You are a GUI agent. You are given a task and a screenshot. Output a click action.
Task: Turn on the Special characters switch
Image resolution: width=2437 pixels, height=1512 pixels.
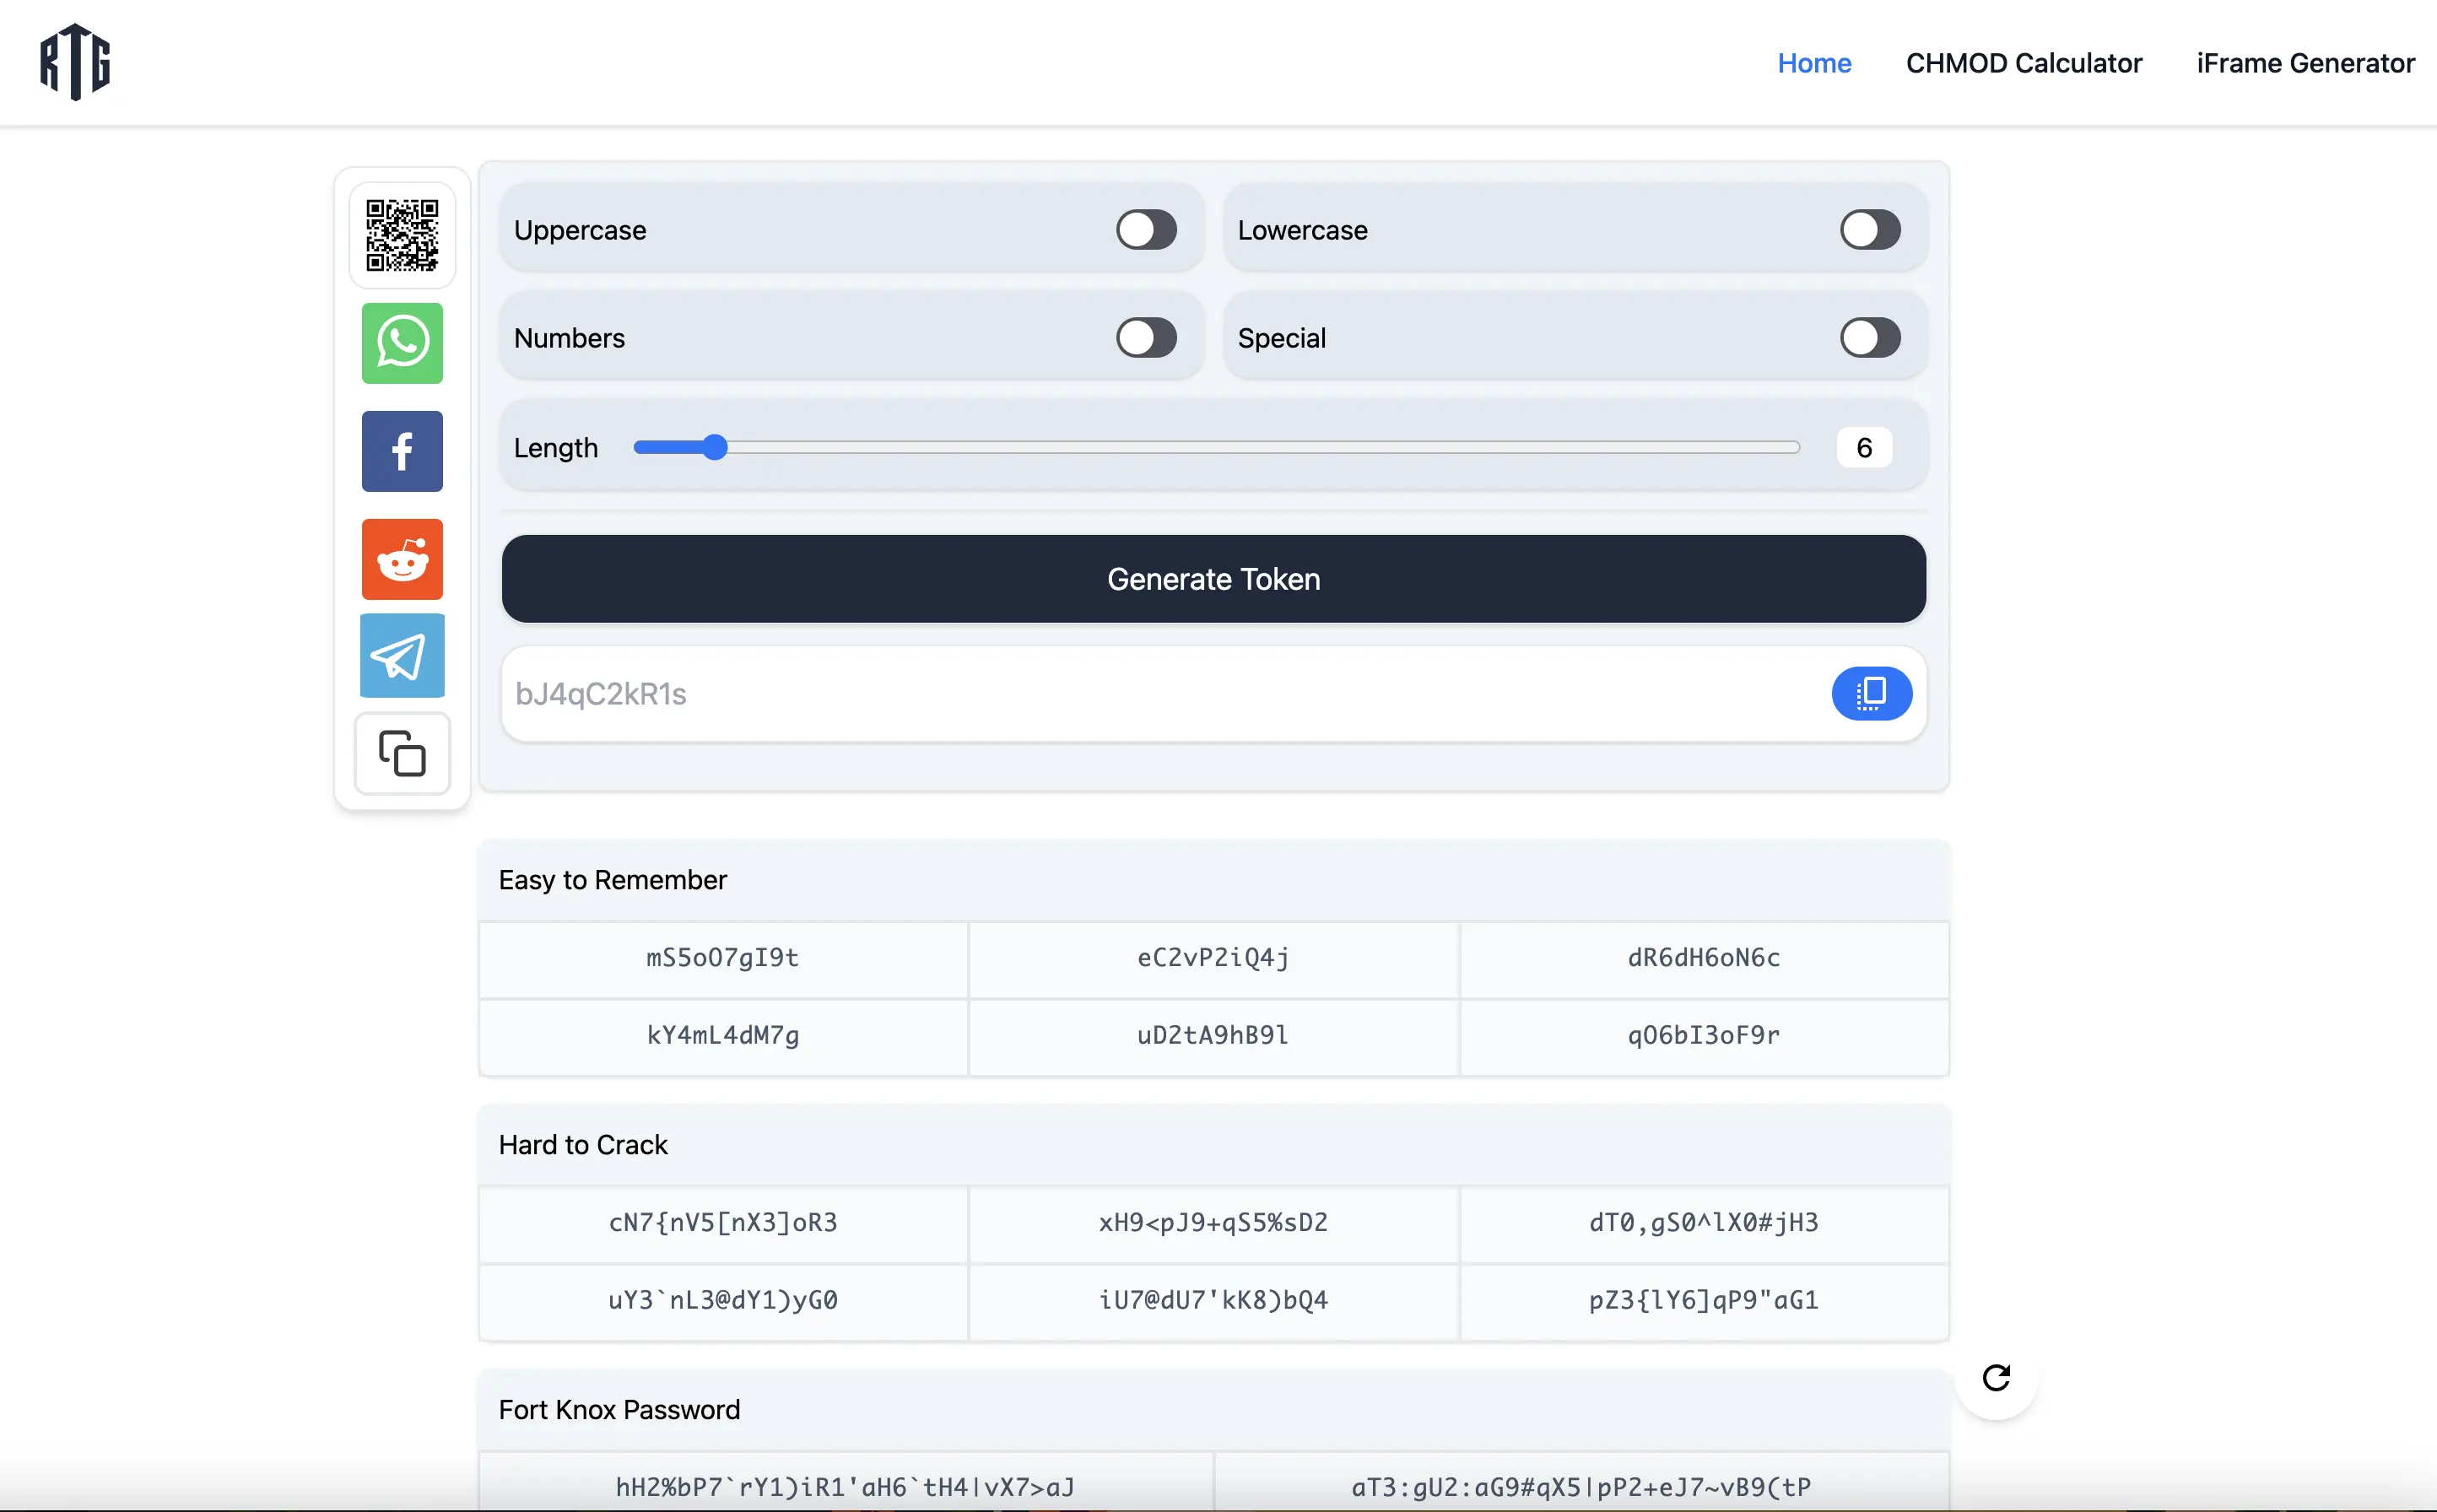(x=1869, y=338)
